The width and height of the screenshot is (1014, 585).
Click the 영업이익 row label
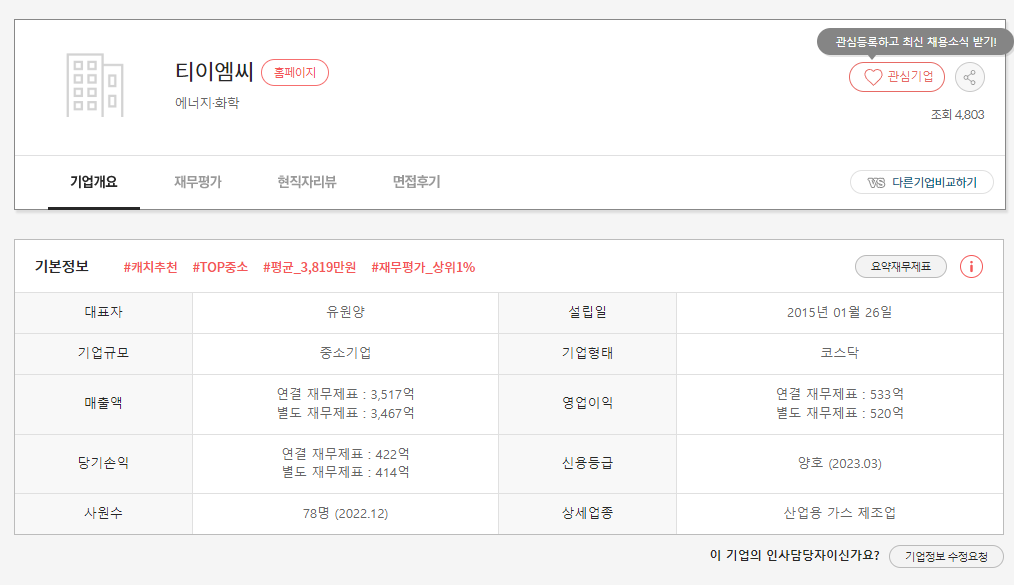pos(587,403)
